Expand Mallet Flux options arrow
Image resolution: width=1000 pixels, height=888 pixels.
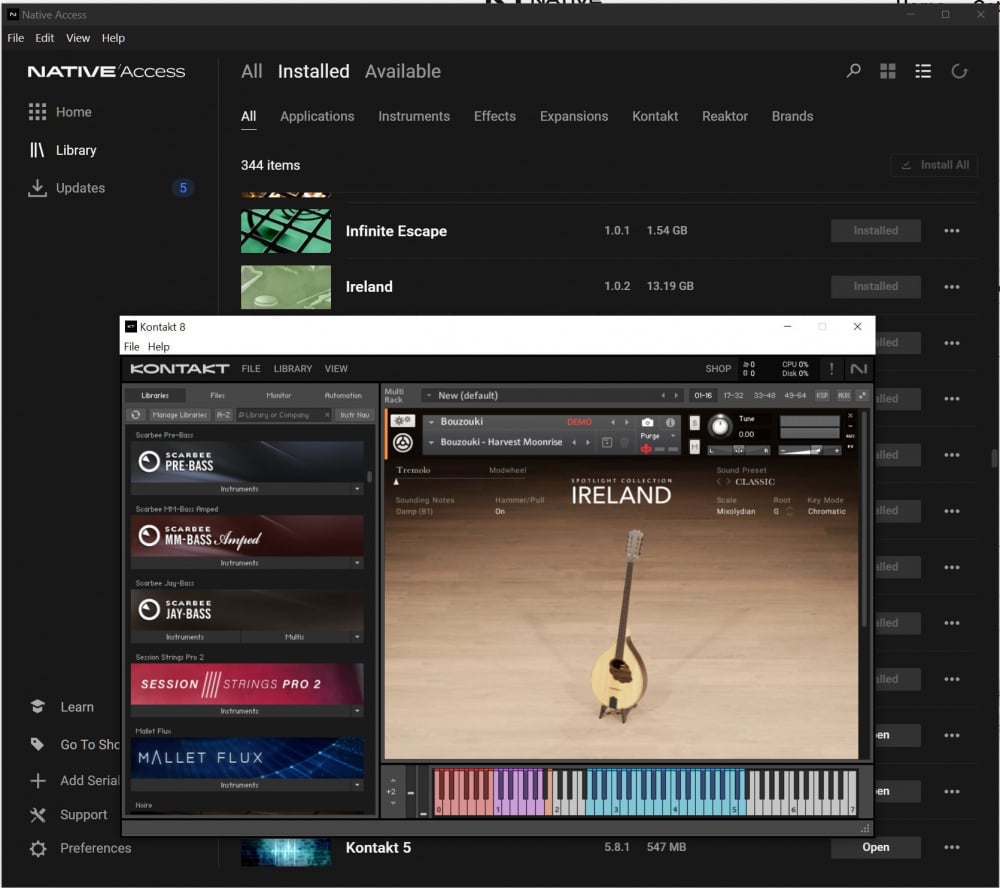(357, 785)
